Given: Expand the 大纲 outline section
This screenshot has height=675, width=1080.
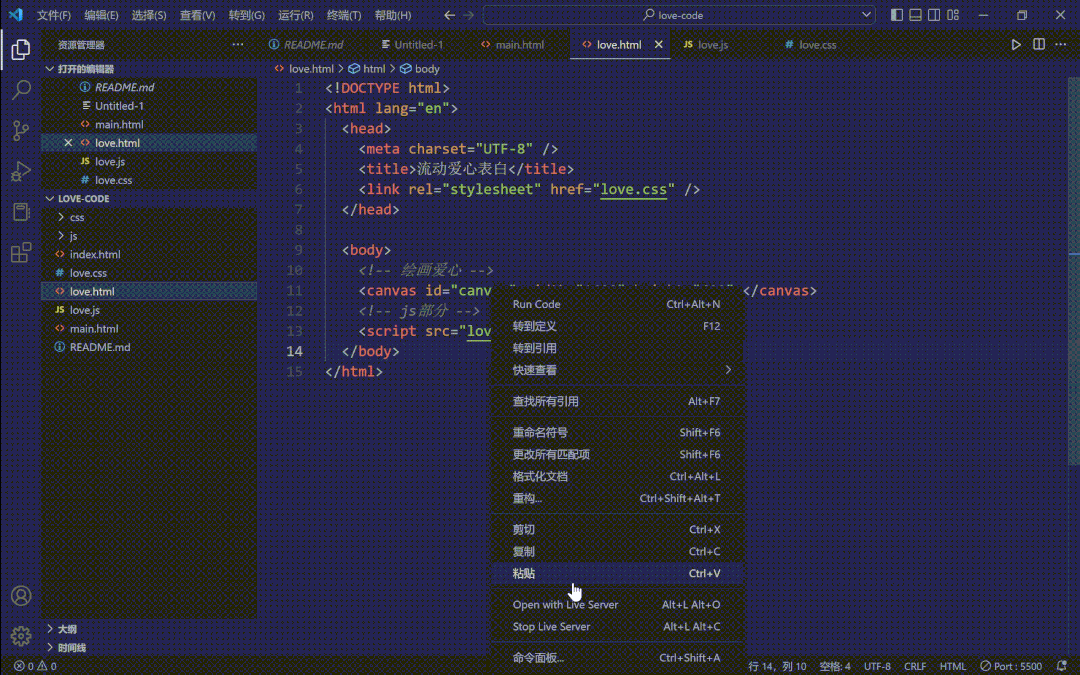Looking at the screenshot, I should pos(50,629).
